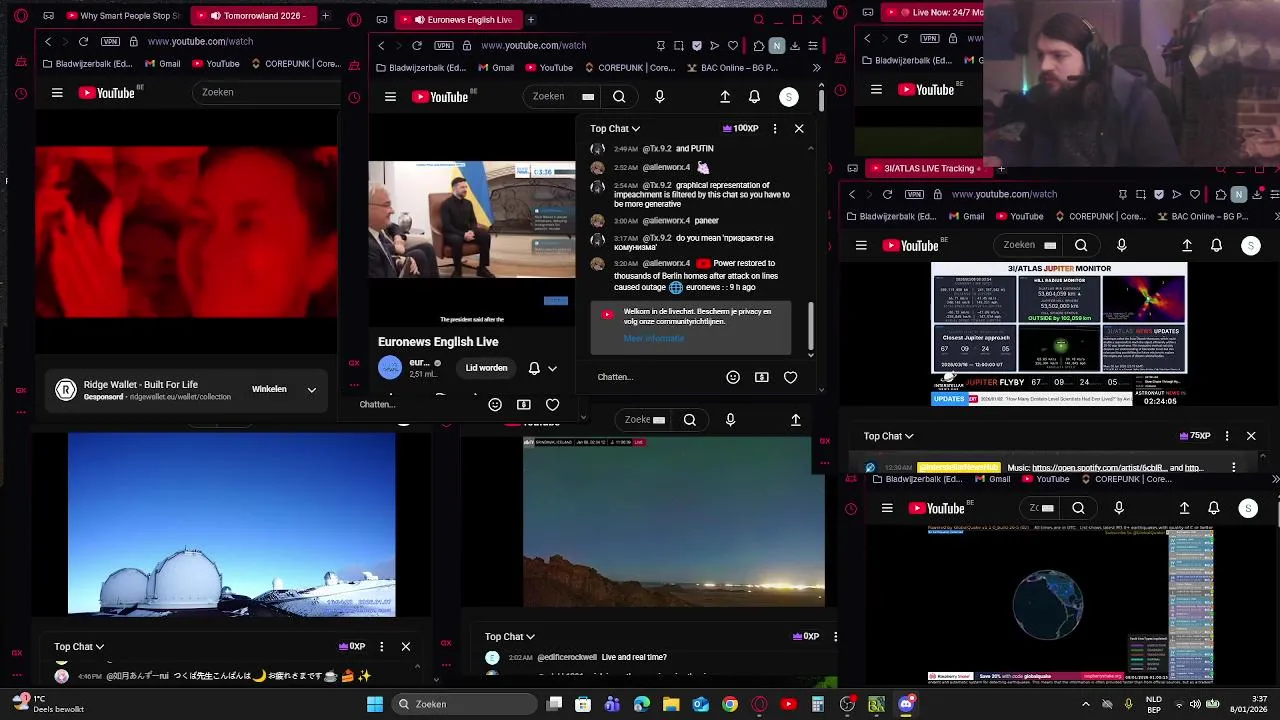Image resolution: width=1280 pixels, height=720 pixels.
Task: Reload page in Euronews browser window
Action: click(416, 45)
